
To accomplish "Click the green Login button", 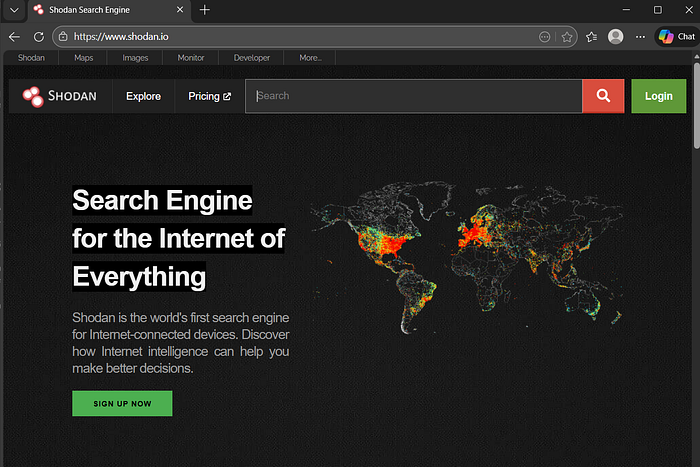I will 658,96.
